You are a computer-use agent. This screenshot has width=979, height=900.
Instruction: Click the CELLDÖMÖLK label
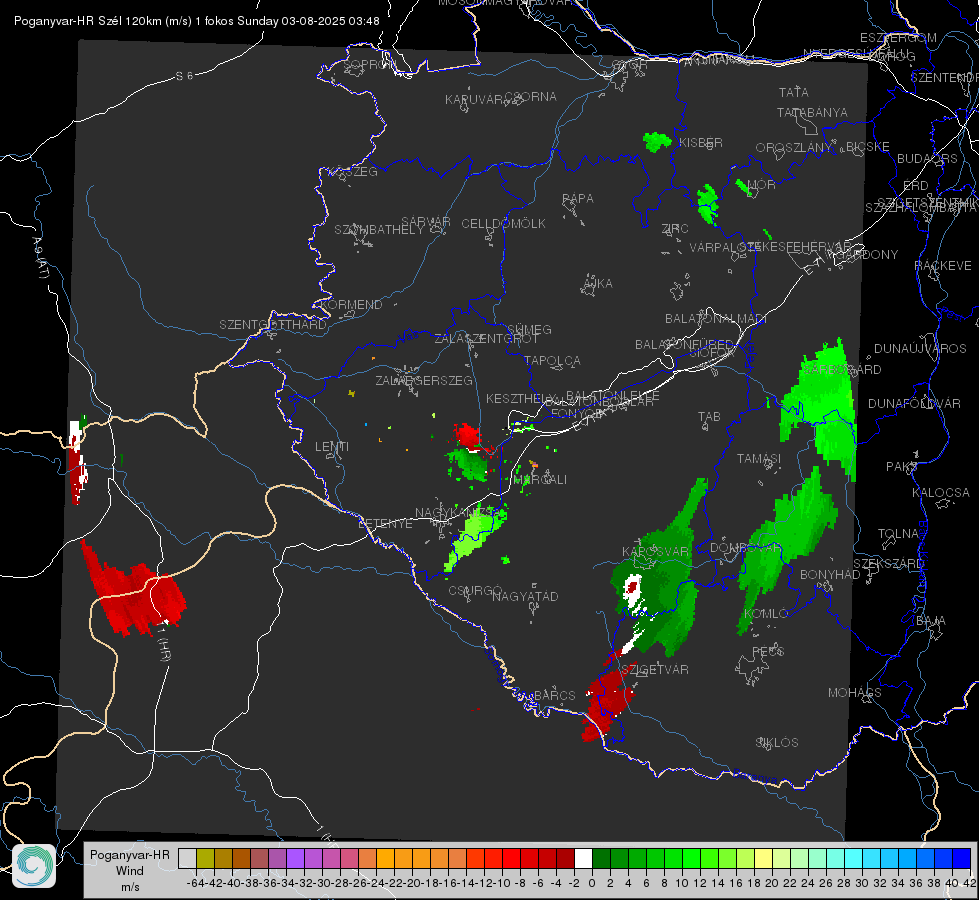click(504, 224)
